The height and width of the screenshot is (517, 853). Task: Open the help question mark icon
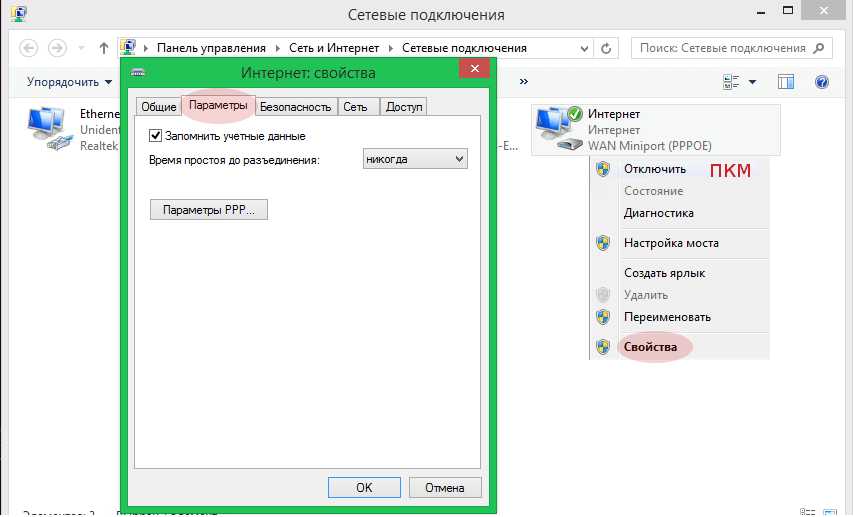point(822,82)
